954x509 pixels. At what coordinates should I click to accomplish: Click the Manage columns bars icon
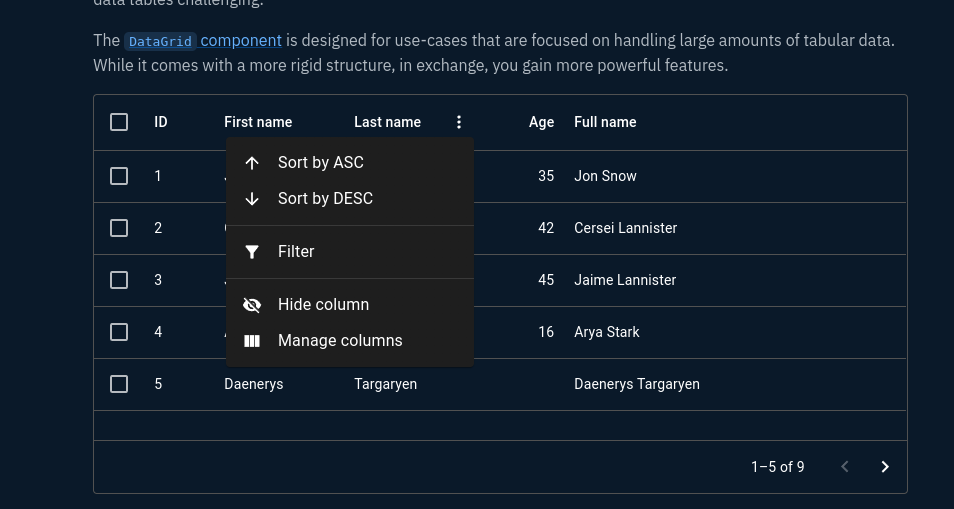coord(252,341)
